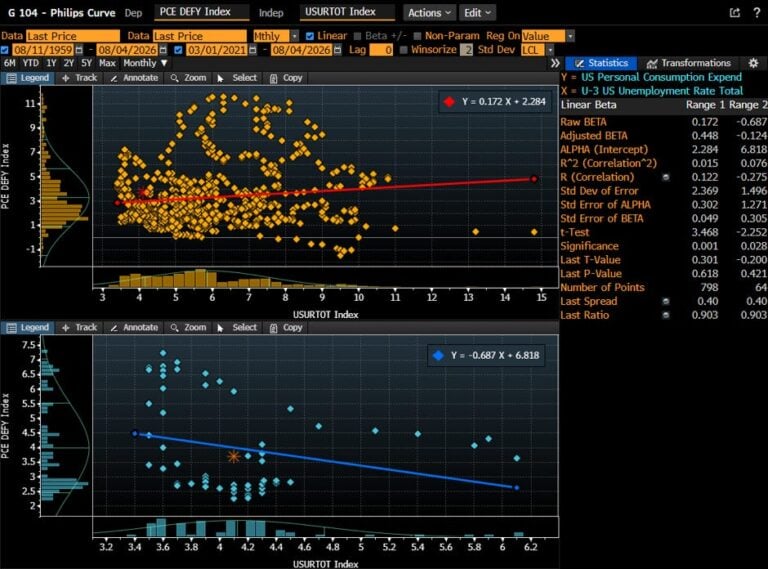
Task: Activate Track crosshair on lower chart
Action: 79,328
